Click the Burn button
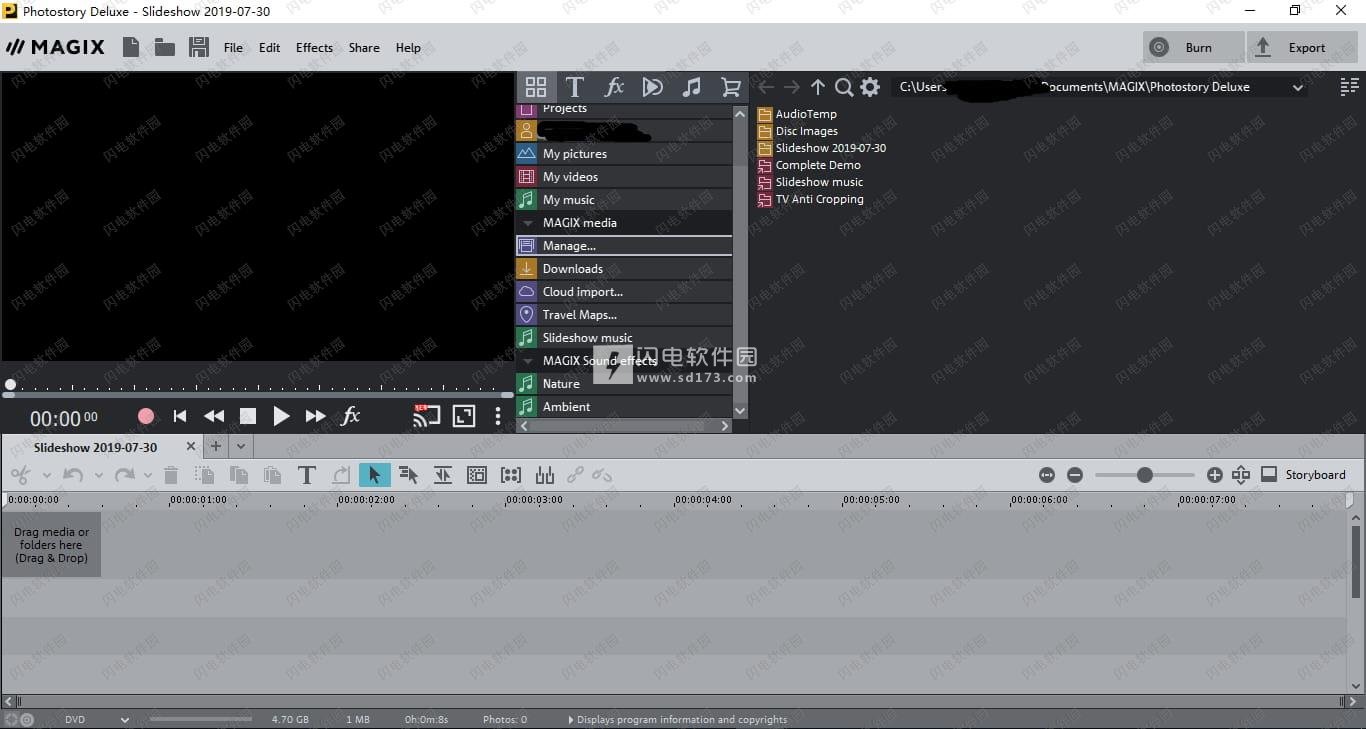This screenshot has height=729, width=1366. click(x=1194, y=47)
